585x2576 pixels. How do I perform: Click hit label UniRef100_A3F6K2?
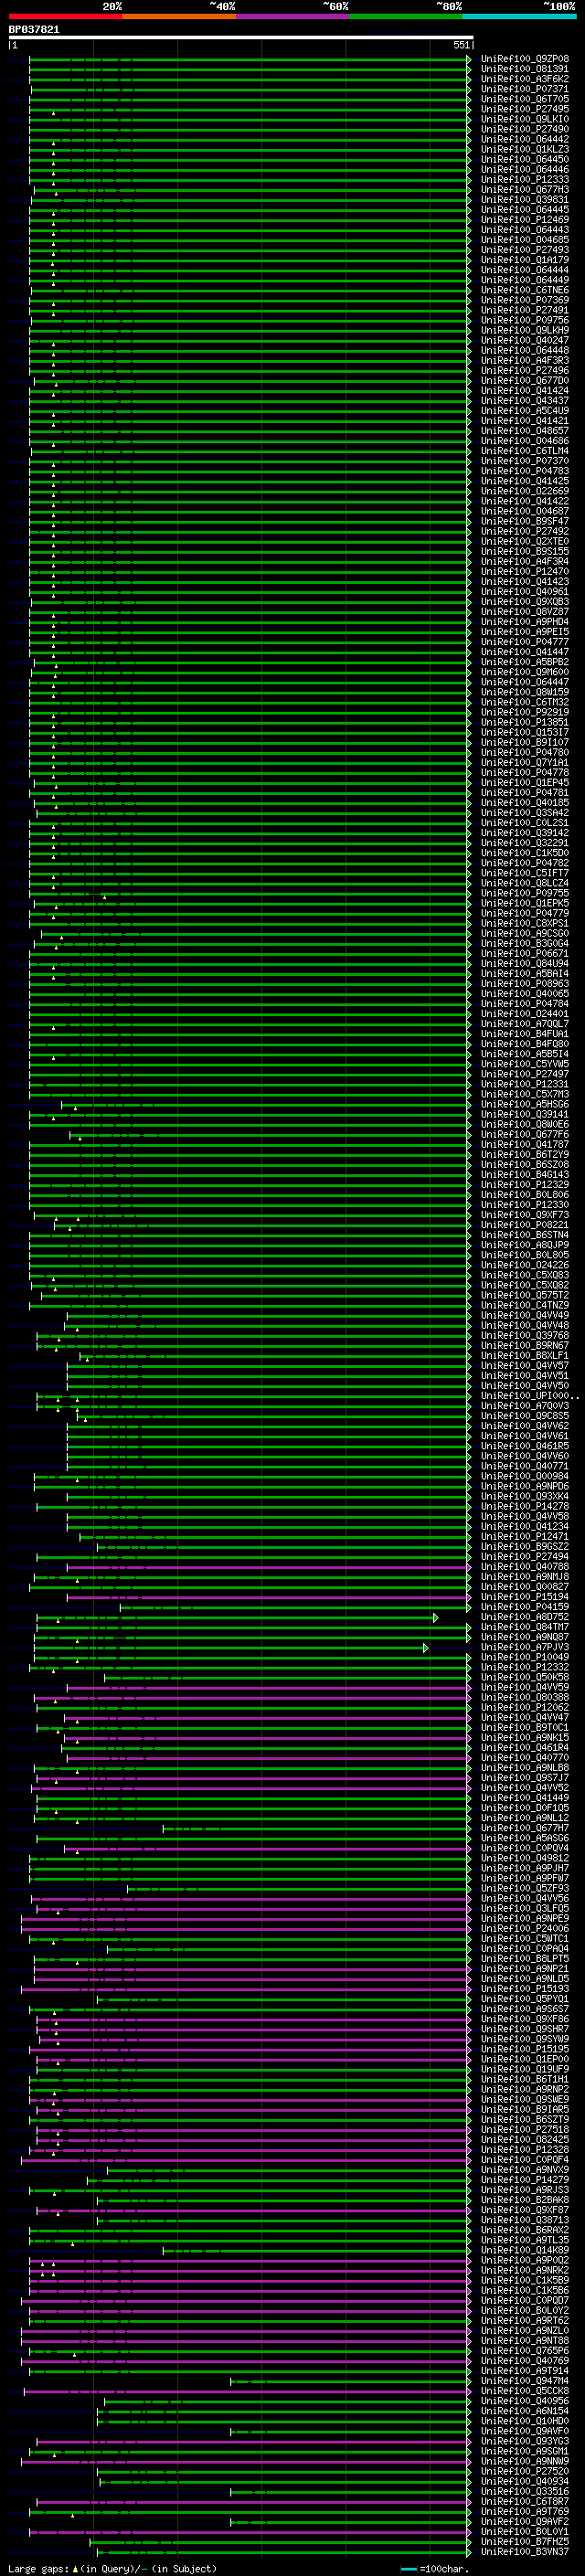pyautogui.click(x=525, y=79)
